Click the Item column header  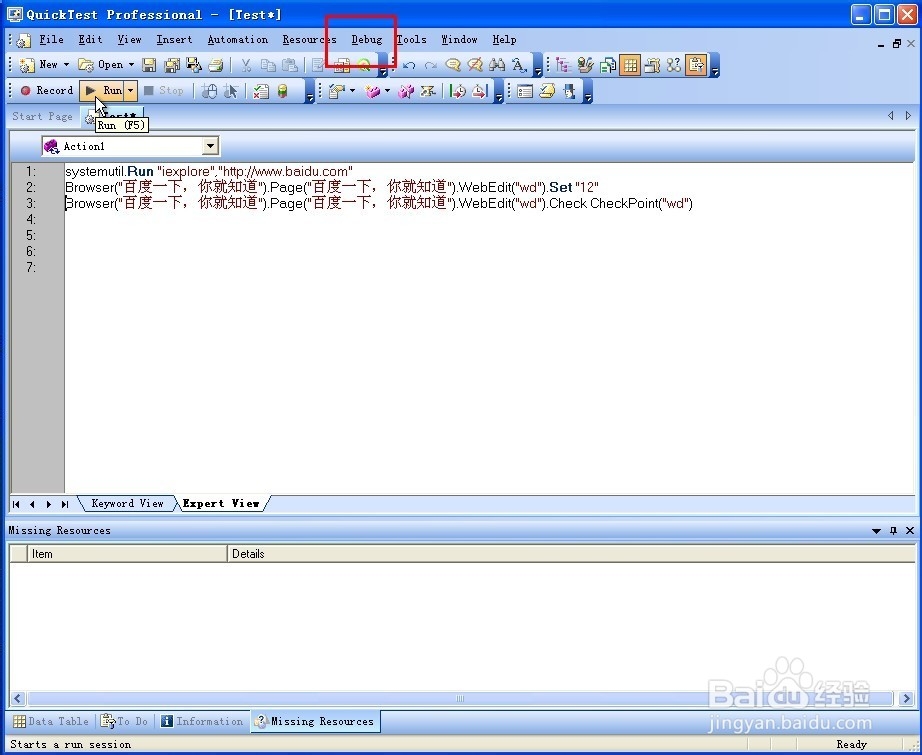[127, 554]
